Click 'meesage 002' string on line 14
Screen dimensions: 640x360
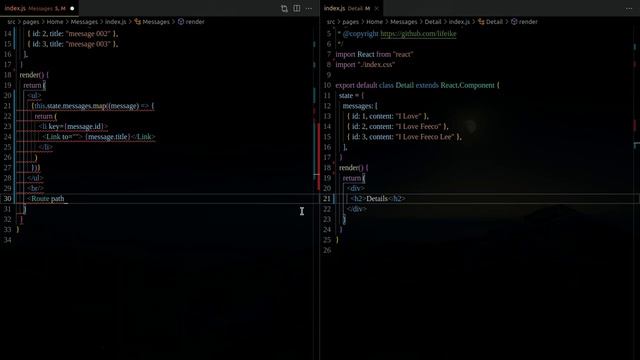[x=88, y=34]
